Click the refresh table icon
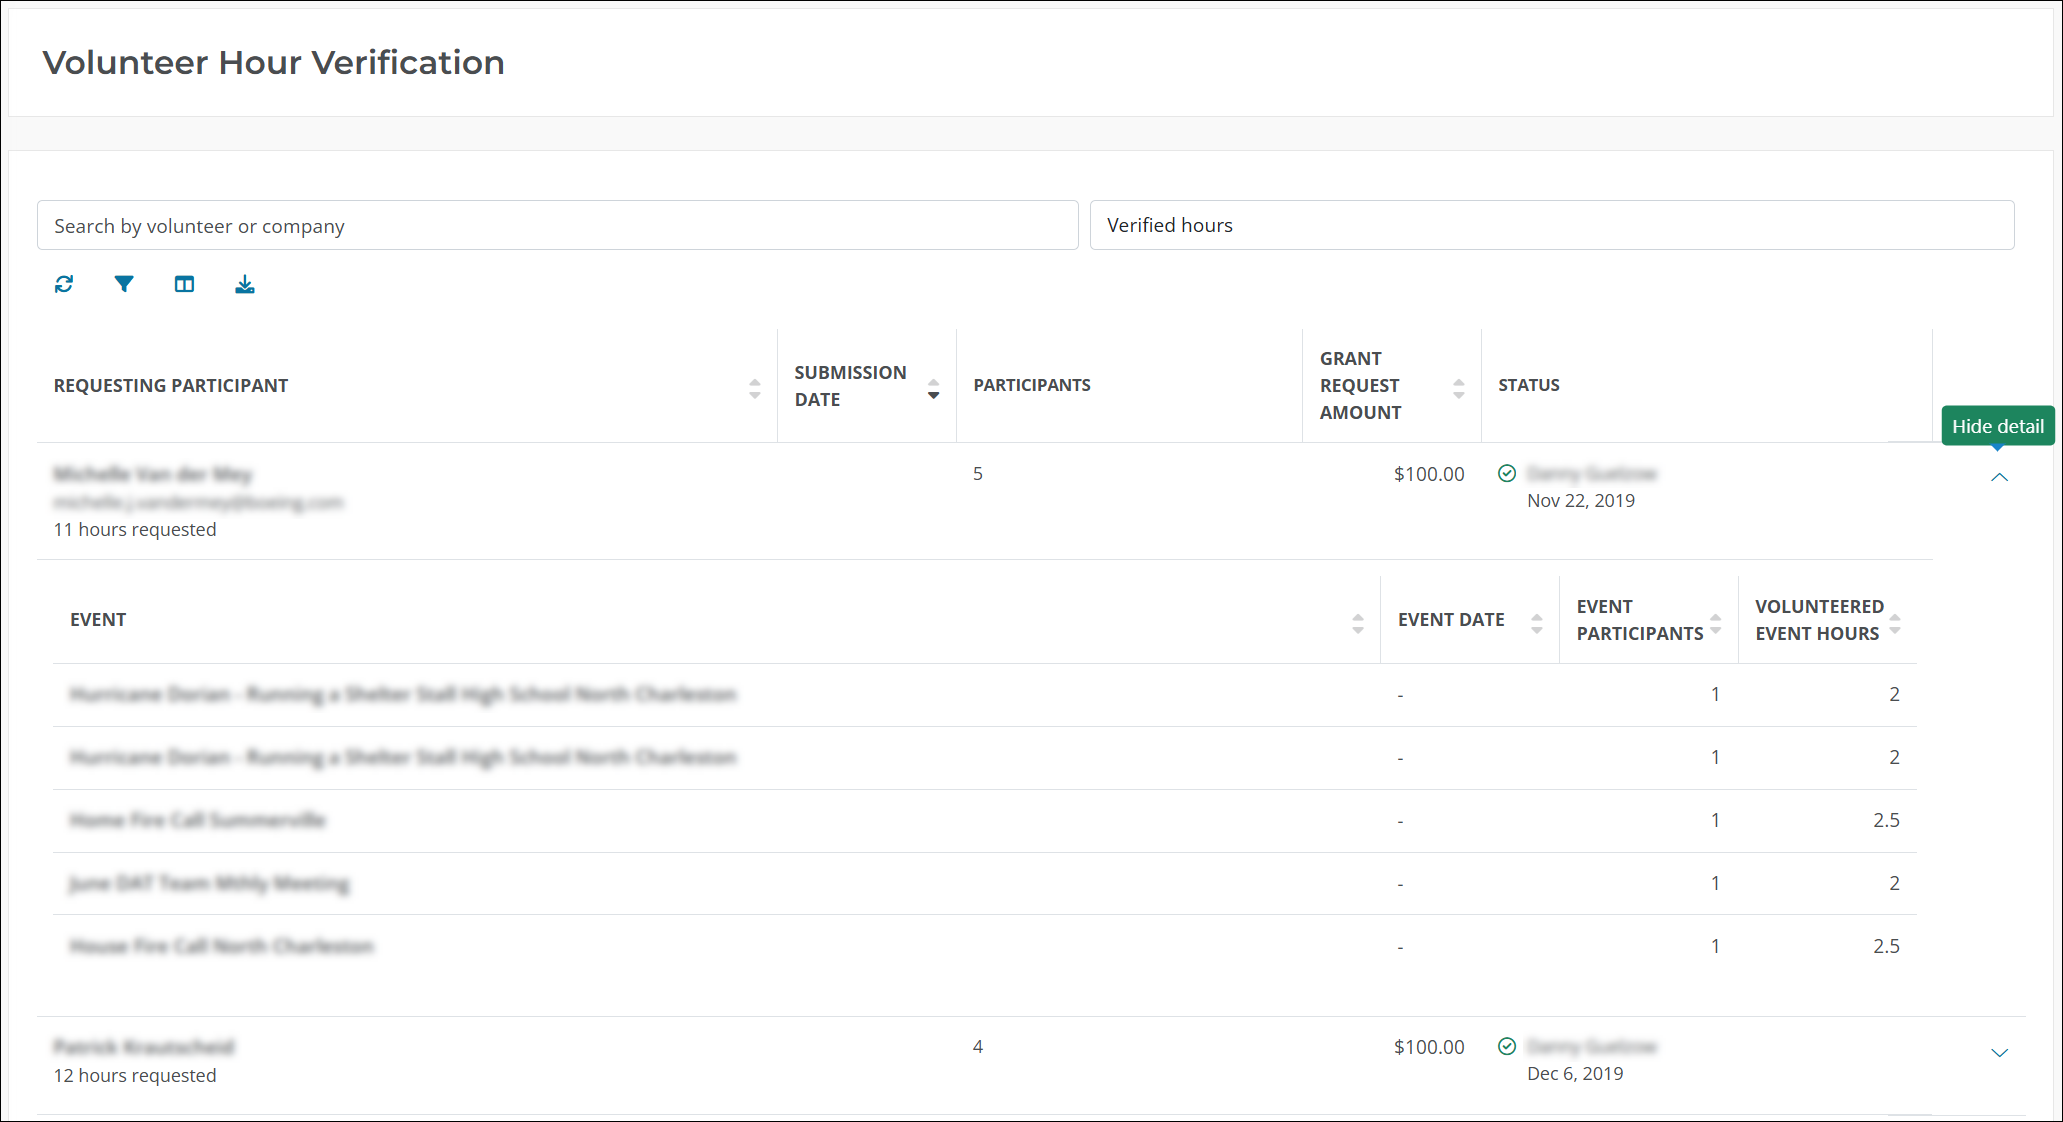This screenshot has width=2063, height=1122. point(64,284)
